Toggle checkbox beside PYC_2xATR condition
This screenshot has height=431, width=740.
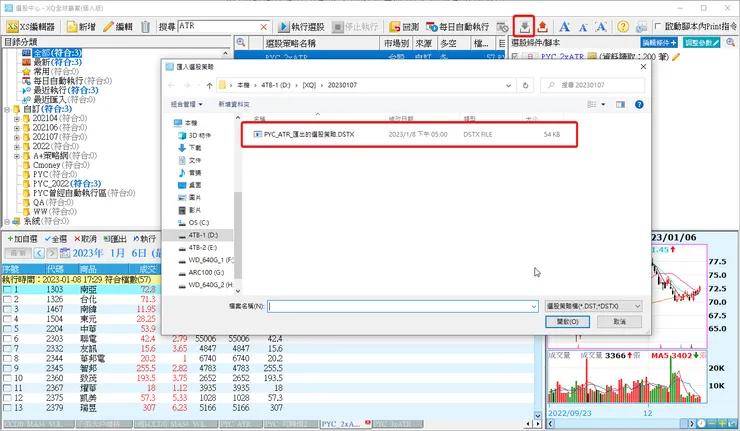click(x=515, y=57)
